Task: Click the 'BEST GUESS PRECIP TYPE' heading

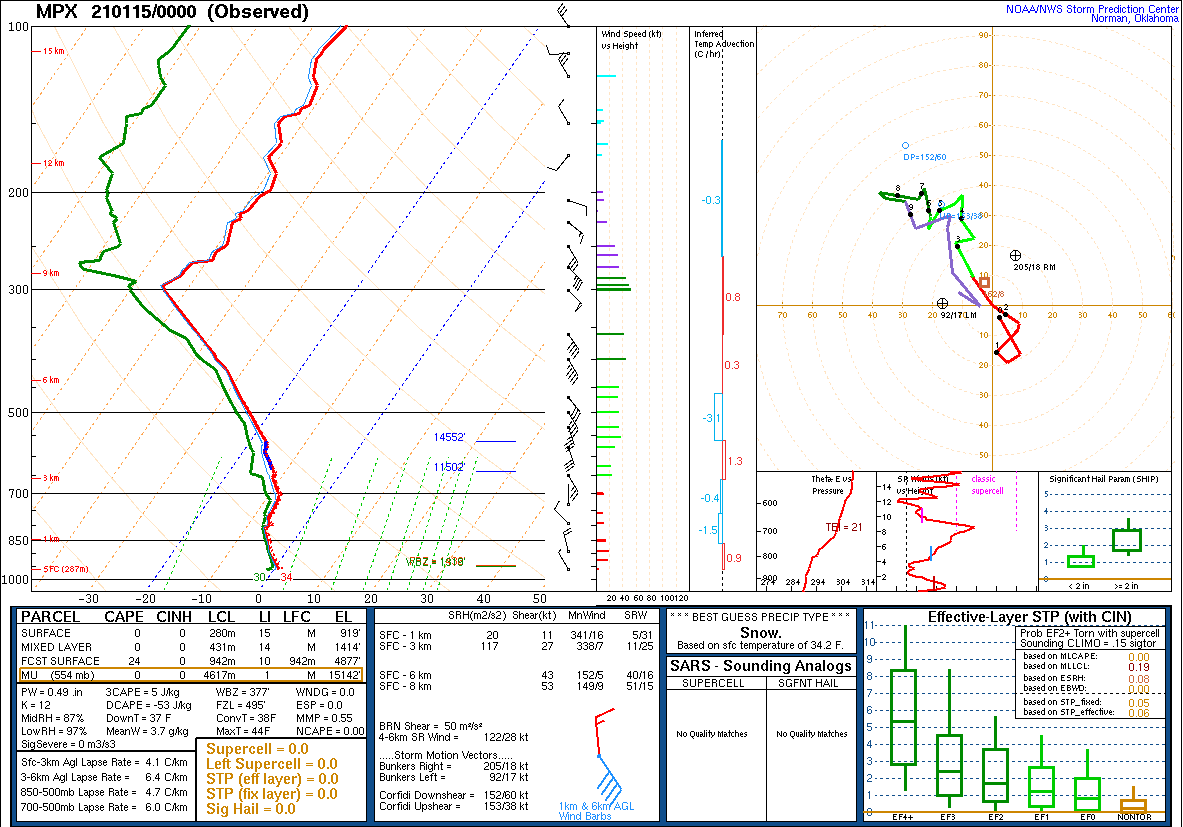Action: pyautogui.click(x=760, y=617)
